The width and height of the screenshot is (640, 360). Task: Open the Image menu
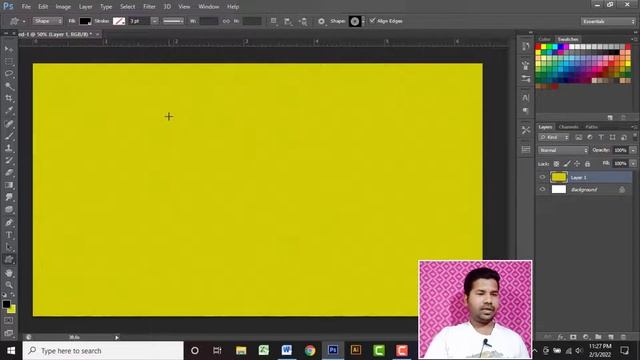(63, 7)
